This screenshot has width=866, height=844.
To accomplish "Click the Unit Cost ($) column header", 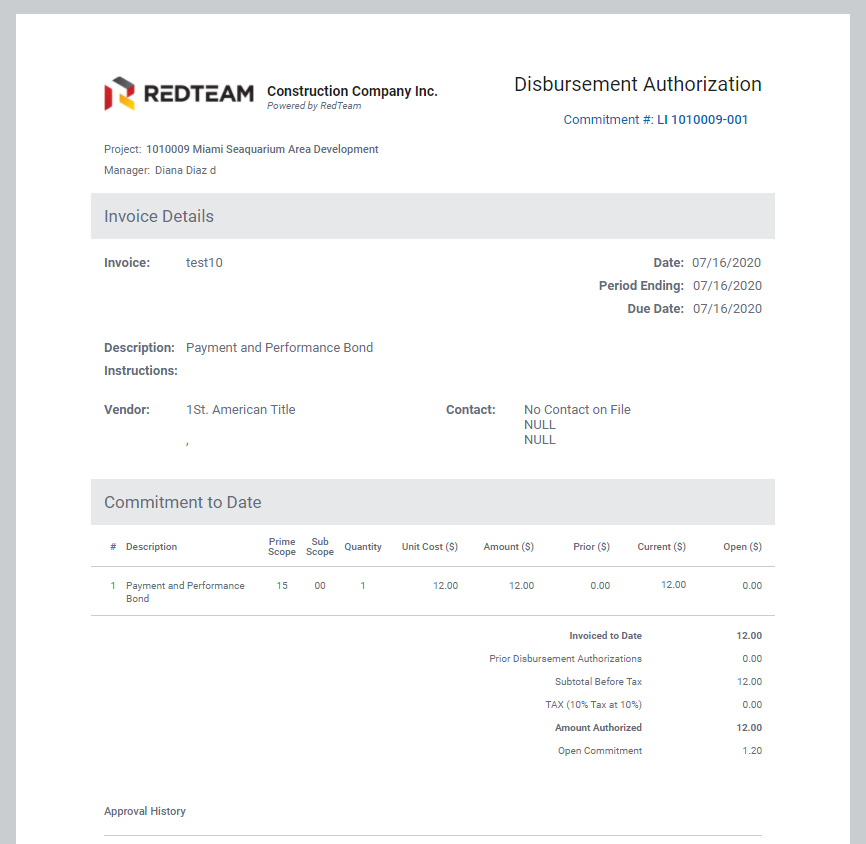I will pos(429,547).
